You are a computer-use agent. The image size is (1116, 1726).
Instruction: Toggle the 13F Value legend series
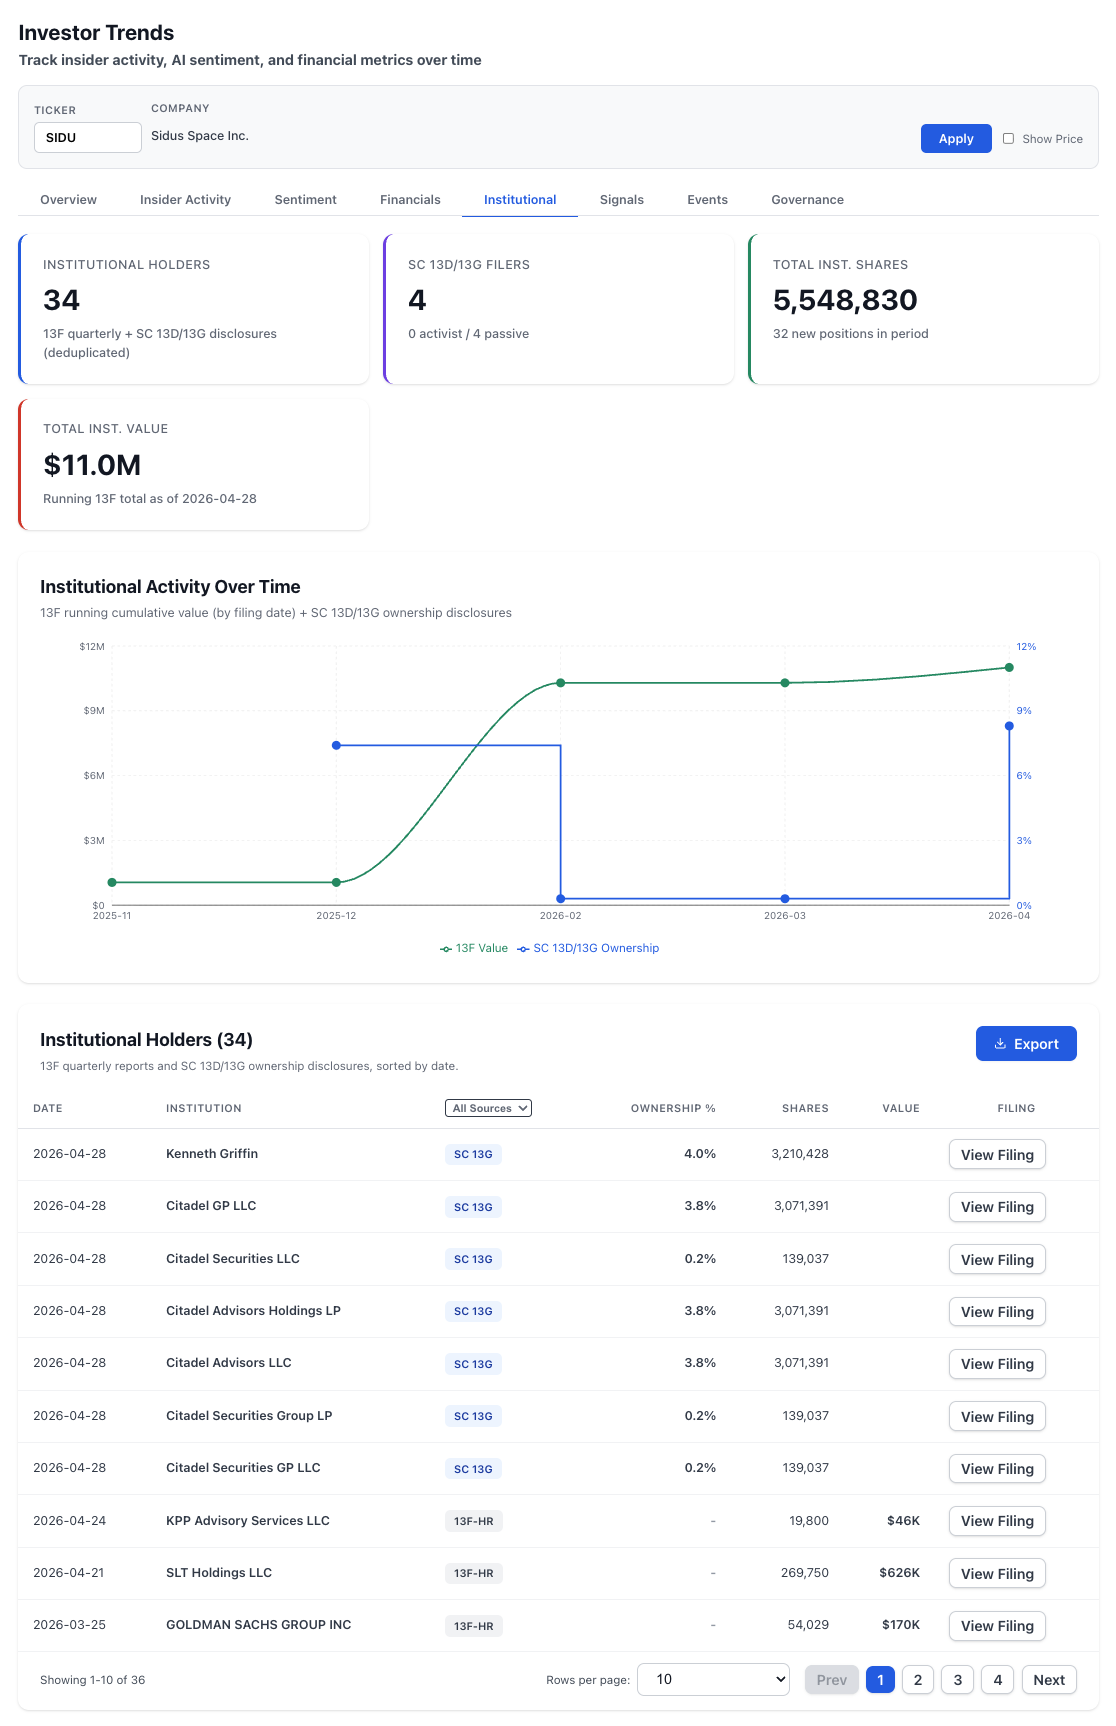point(474,948)
